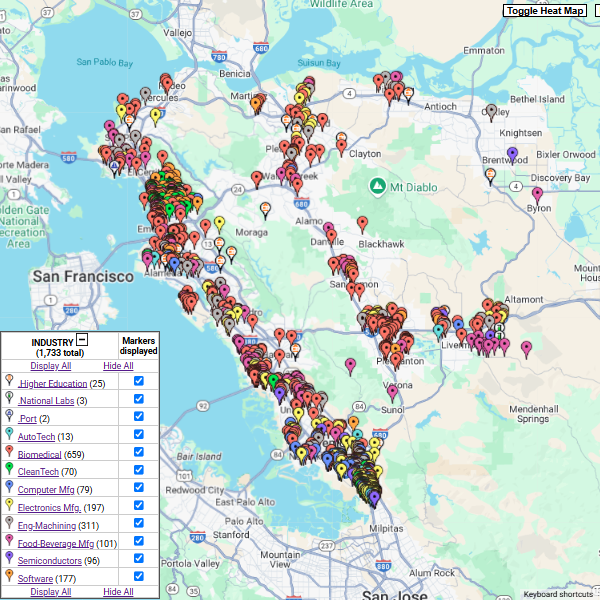Uncheck the AutoTech markers checkbox
600x600 pixels.
tap(139, 434)
